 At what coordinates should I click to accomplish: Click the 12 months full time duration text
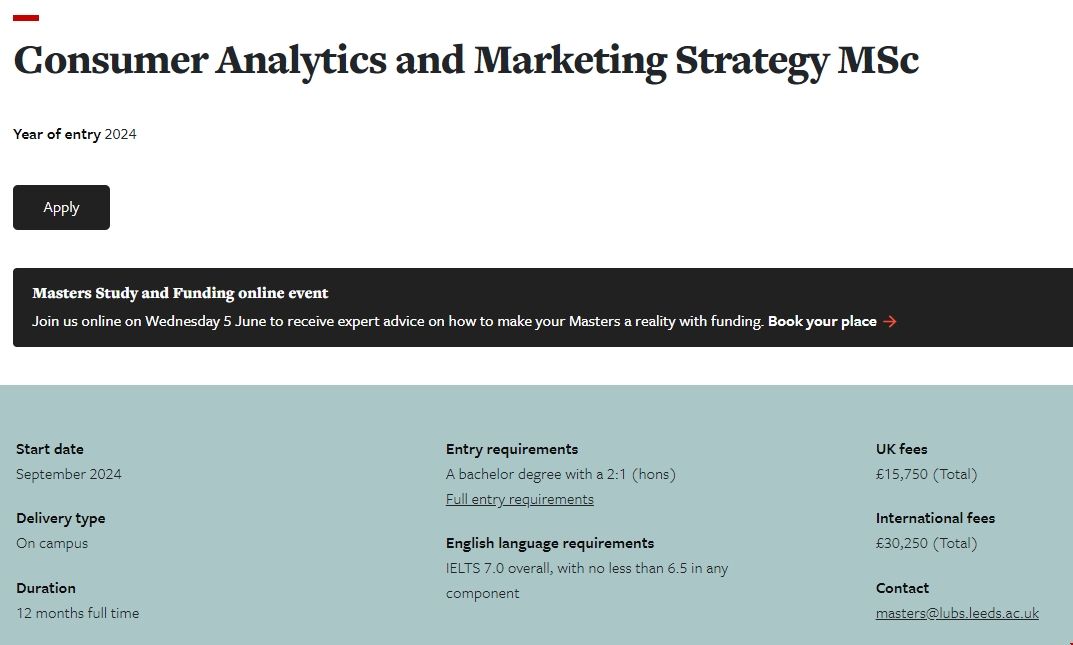[x=78, y=613]
